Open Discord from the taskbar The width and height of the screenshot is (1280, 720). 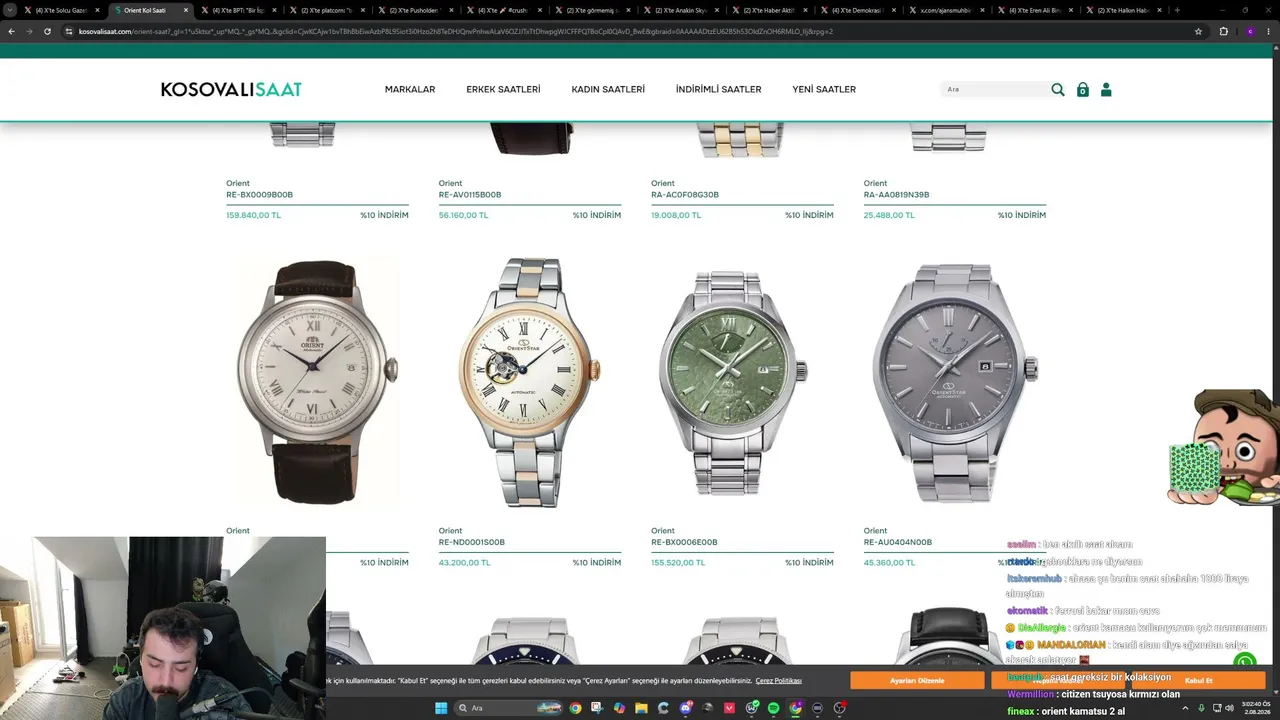point(685,708)
